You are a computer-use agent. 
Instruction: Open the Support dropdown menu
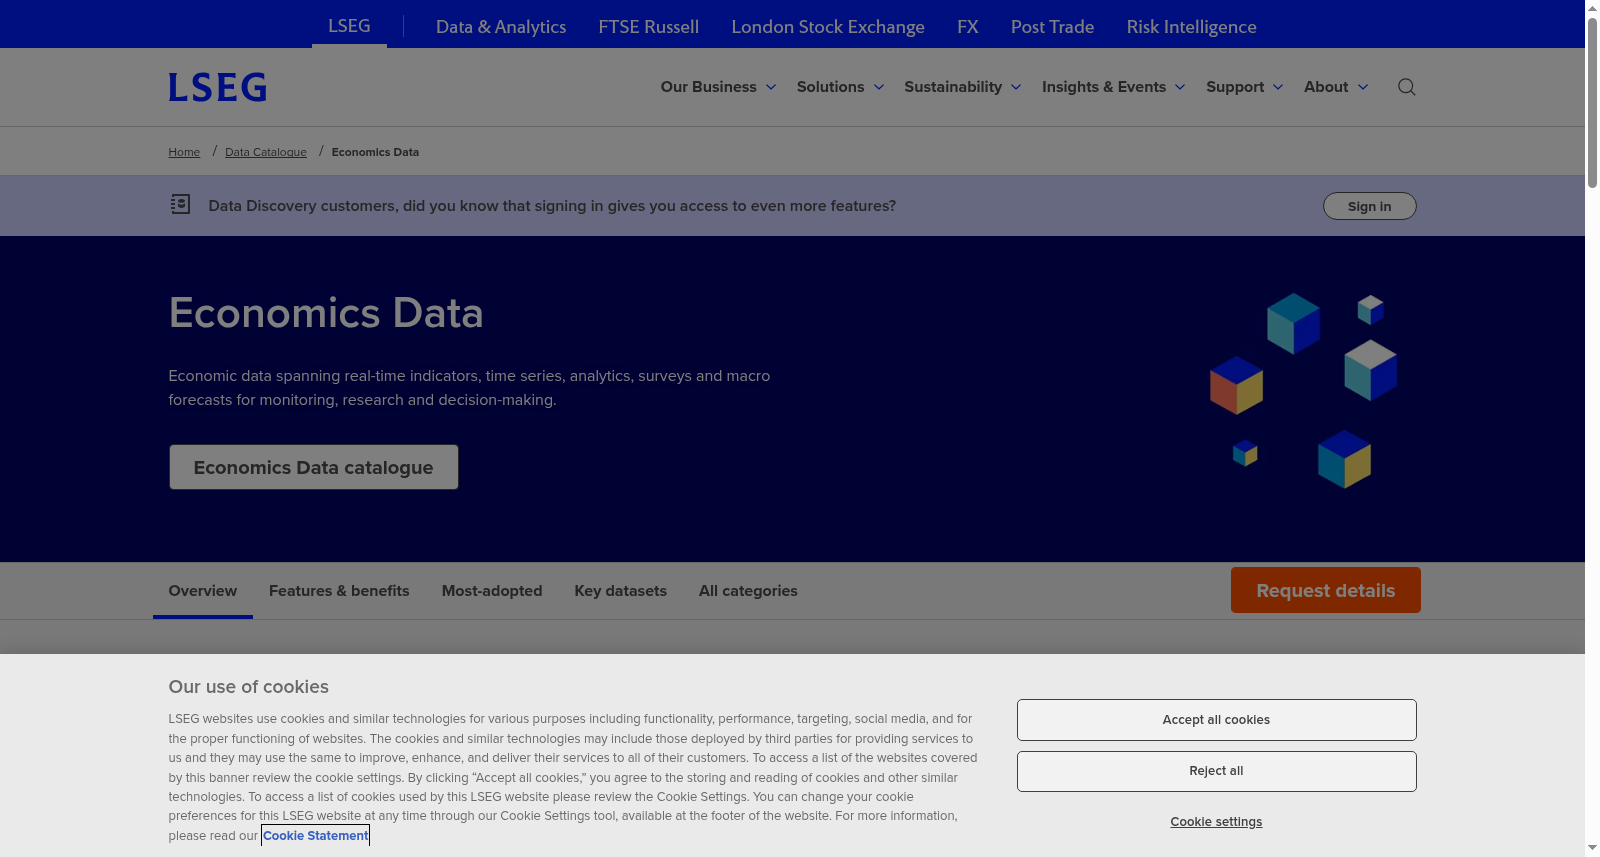tap(1245, 87)
